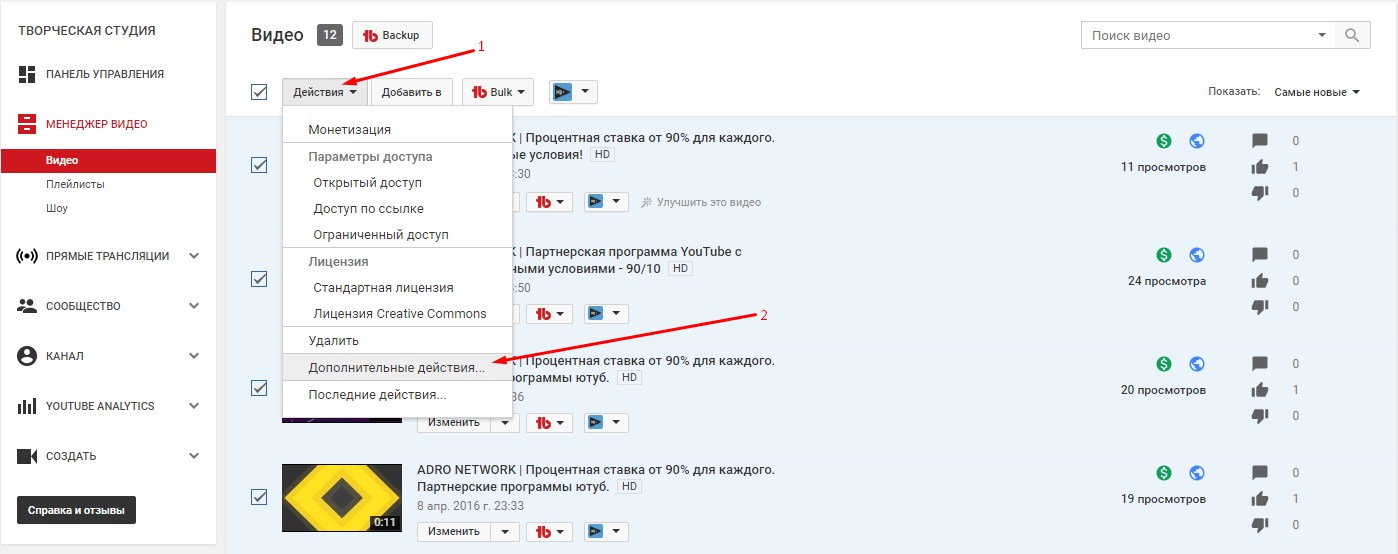
Task: Click thumbs-up icon in 11 просмотров row
Action: pos(1260,167)
